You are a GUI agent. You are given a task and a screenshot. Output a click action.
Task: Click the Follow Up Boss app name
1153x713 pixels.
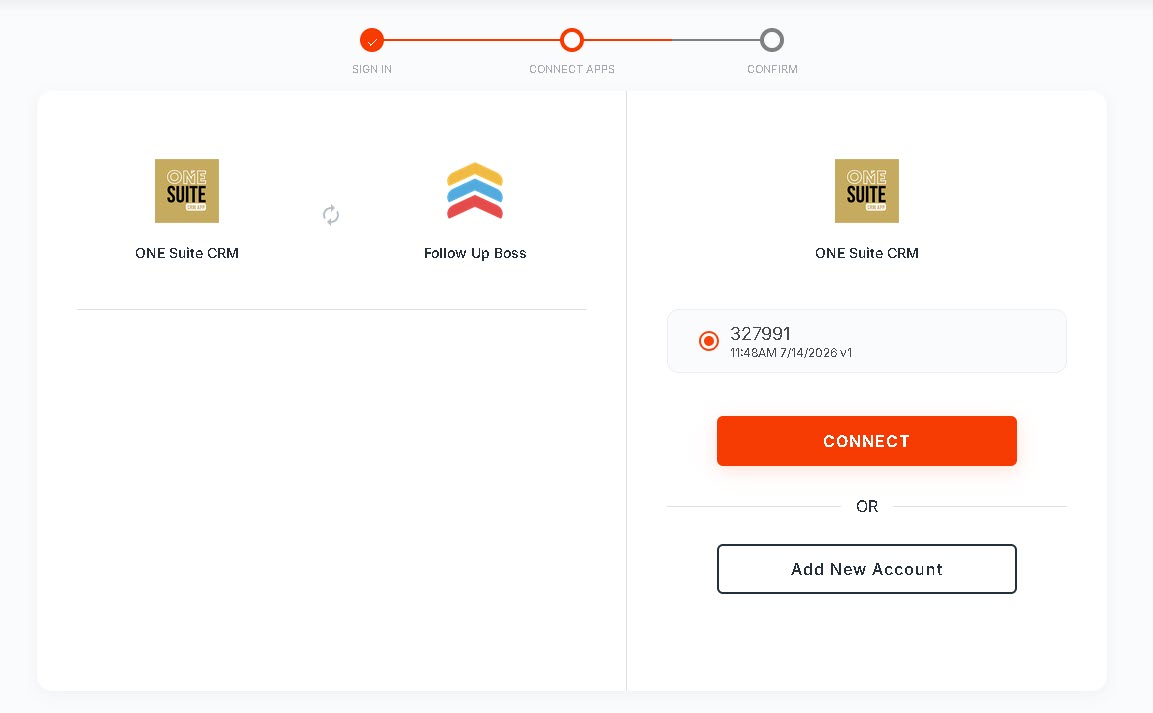[475, 253]
